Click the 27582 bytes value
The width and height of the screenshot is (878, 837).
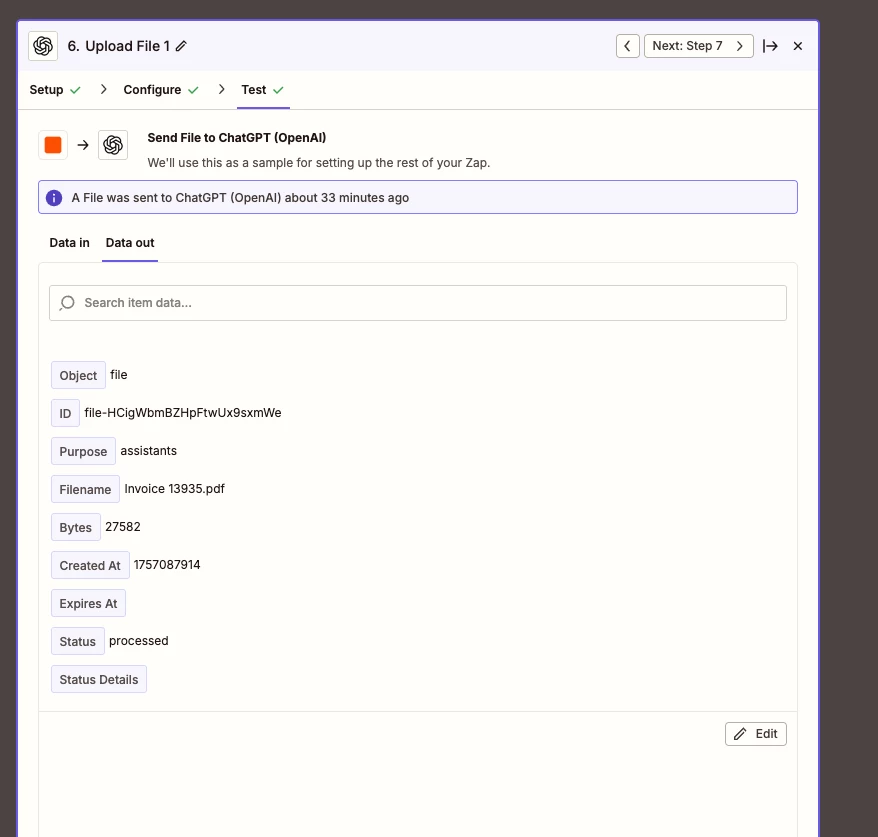[123, 527]
